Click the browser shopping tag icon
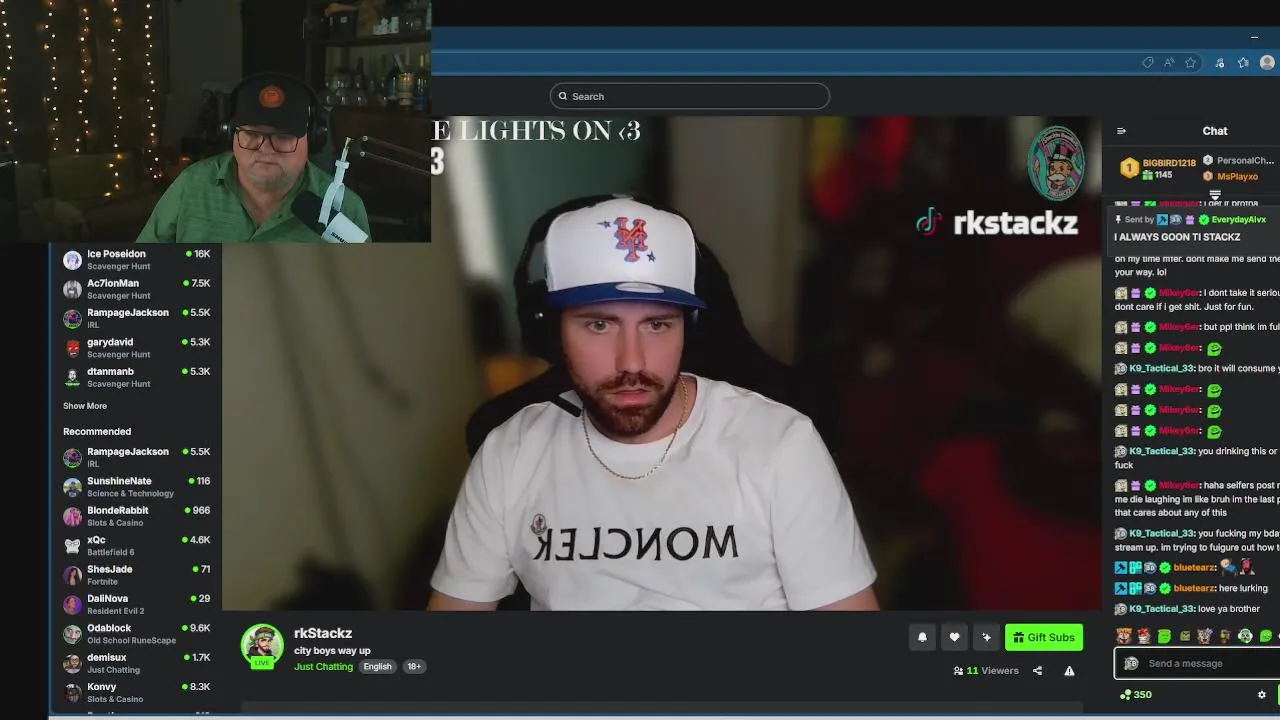Image resolution: width=1280 pixels, height=720 pixels. click(1148, 63)
